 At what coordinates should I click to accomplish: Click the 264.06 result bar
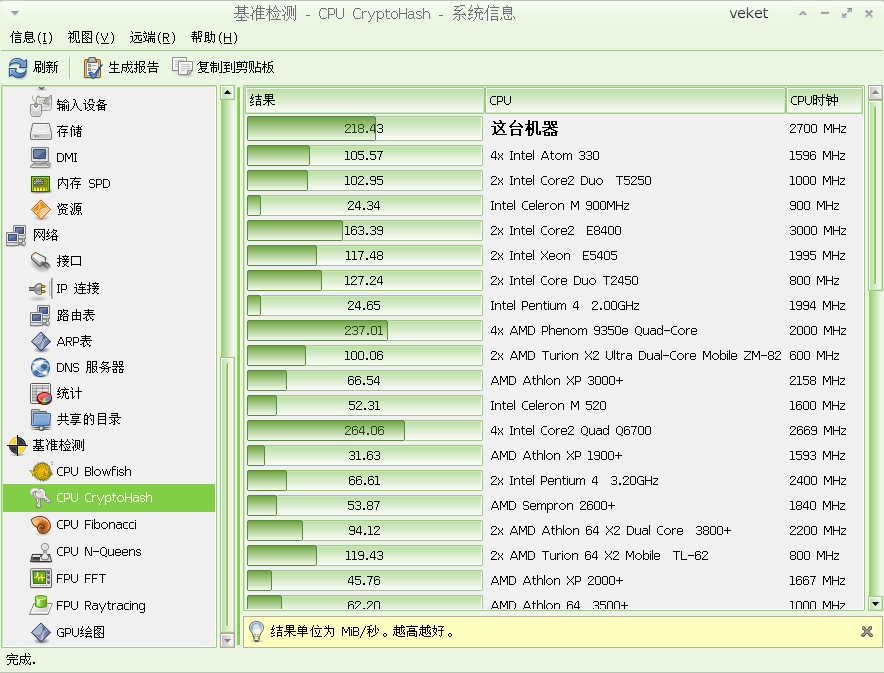pyautogui.click(x=365, y=431)
